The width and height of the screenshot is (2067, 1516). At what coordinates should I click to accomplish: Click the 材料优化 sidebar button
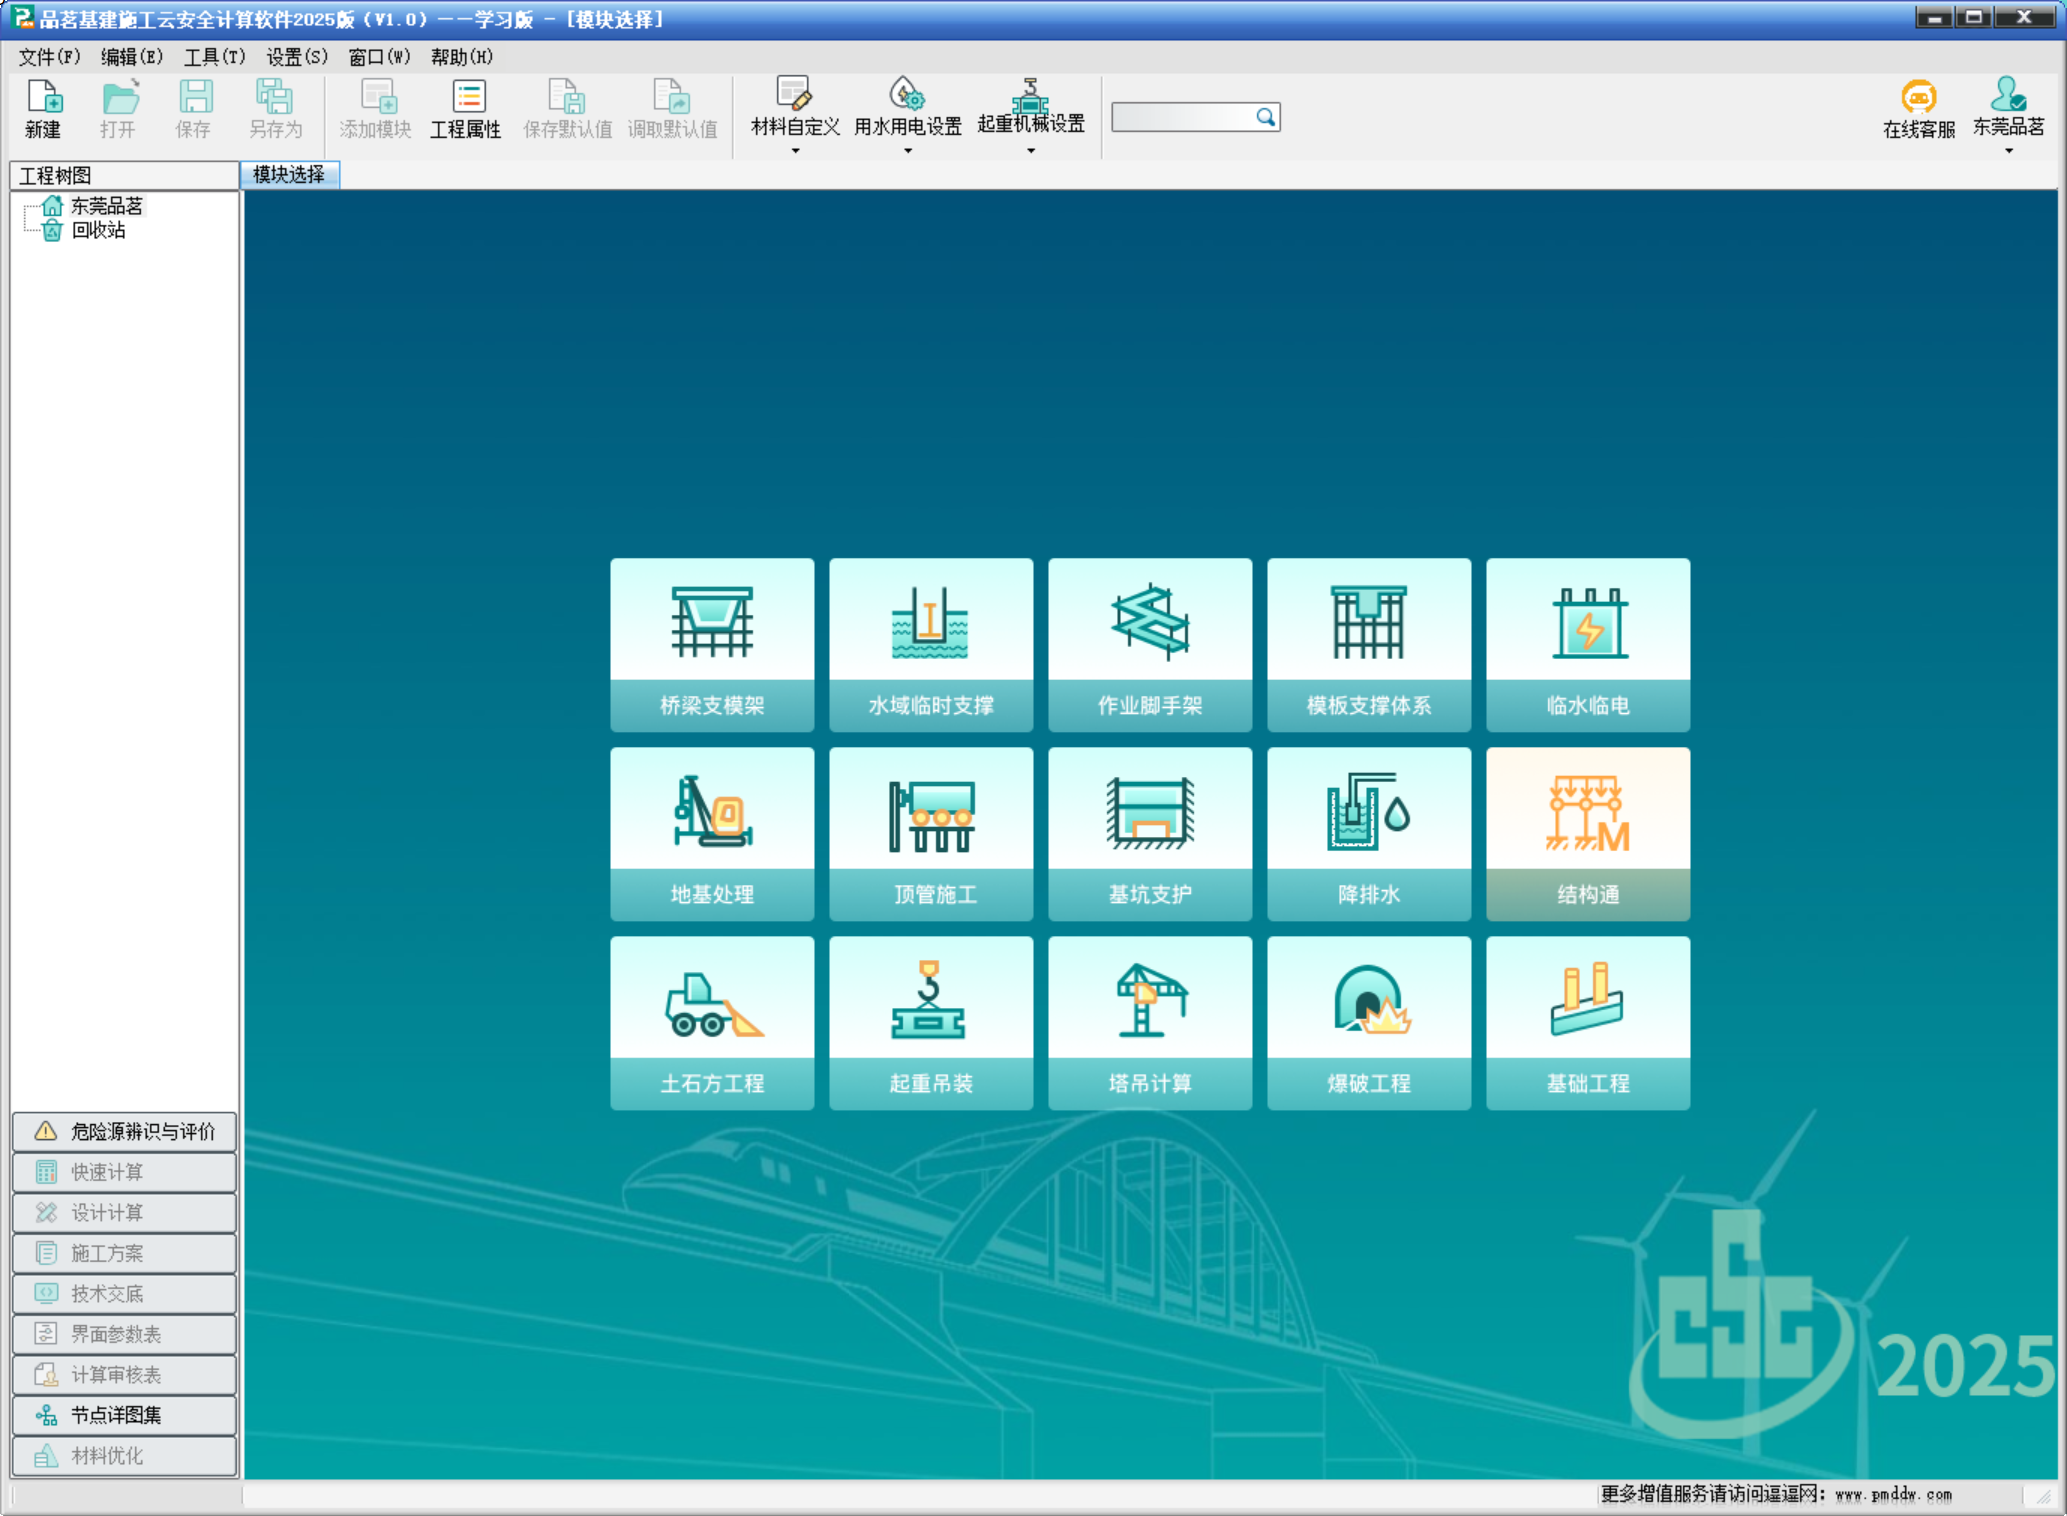[124, 1456]
